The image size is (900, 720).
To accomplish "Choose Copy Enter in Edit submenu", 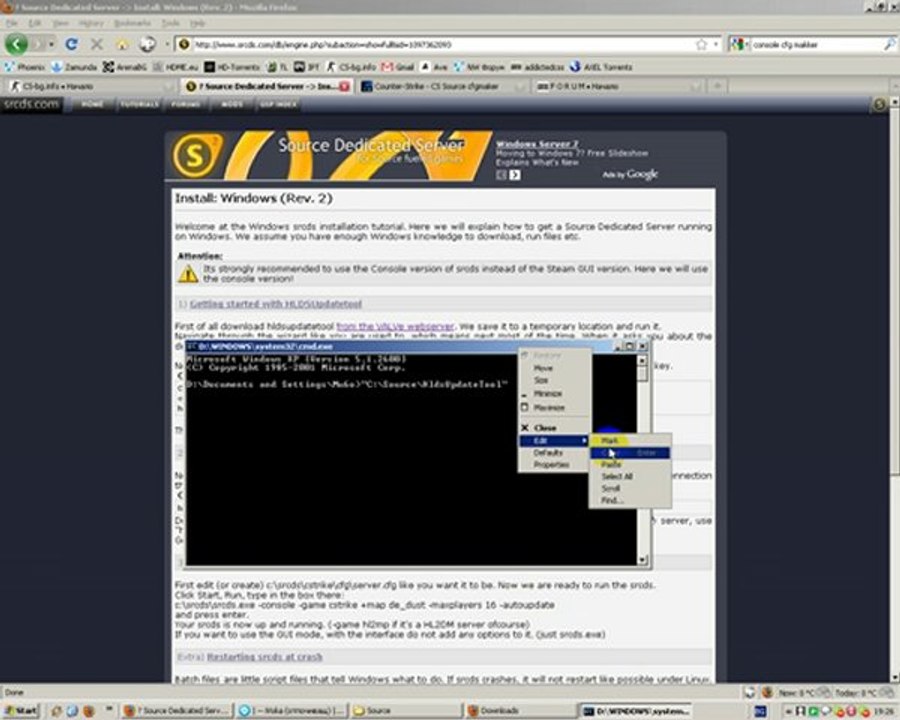I will (630, 453).
